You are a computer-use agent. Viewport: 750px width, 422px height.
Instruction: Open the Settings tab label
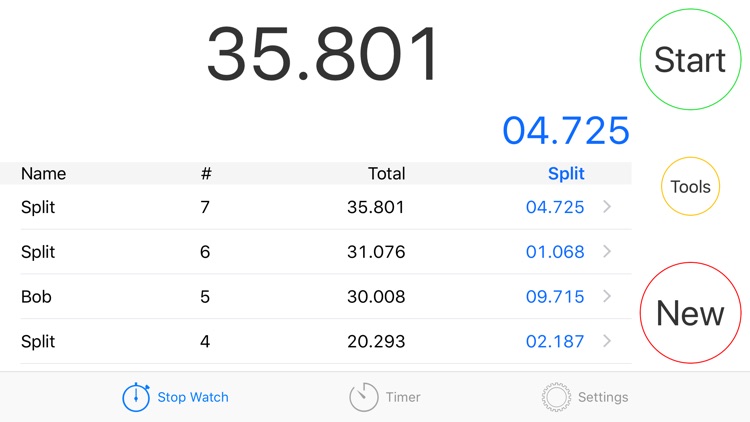pos(603,397)
